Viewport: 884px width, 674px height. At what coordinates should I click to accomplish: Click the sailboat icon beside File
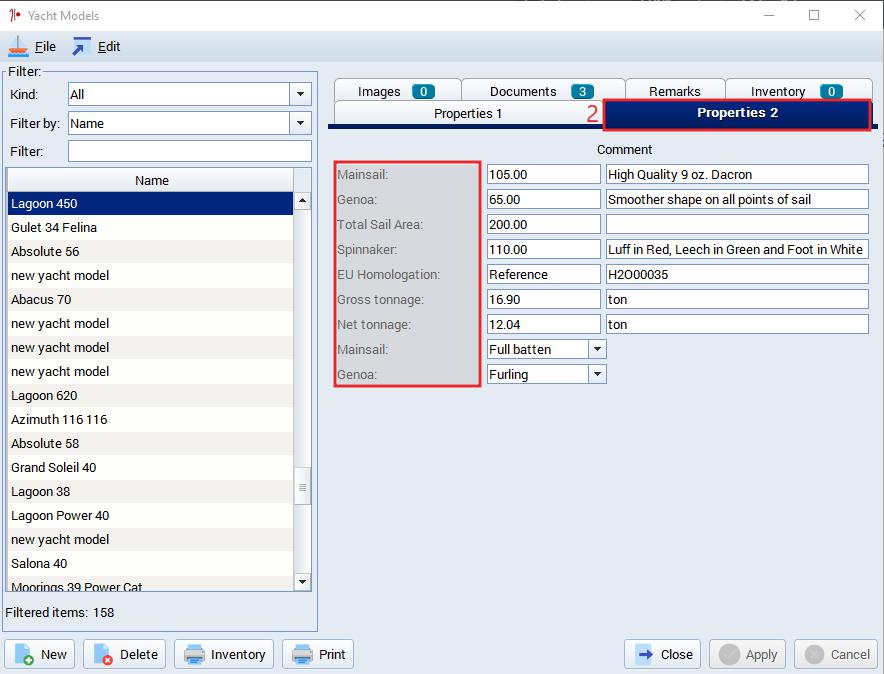point(18,47)
